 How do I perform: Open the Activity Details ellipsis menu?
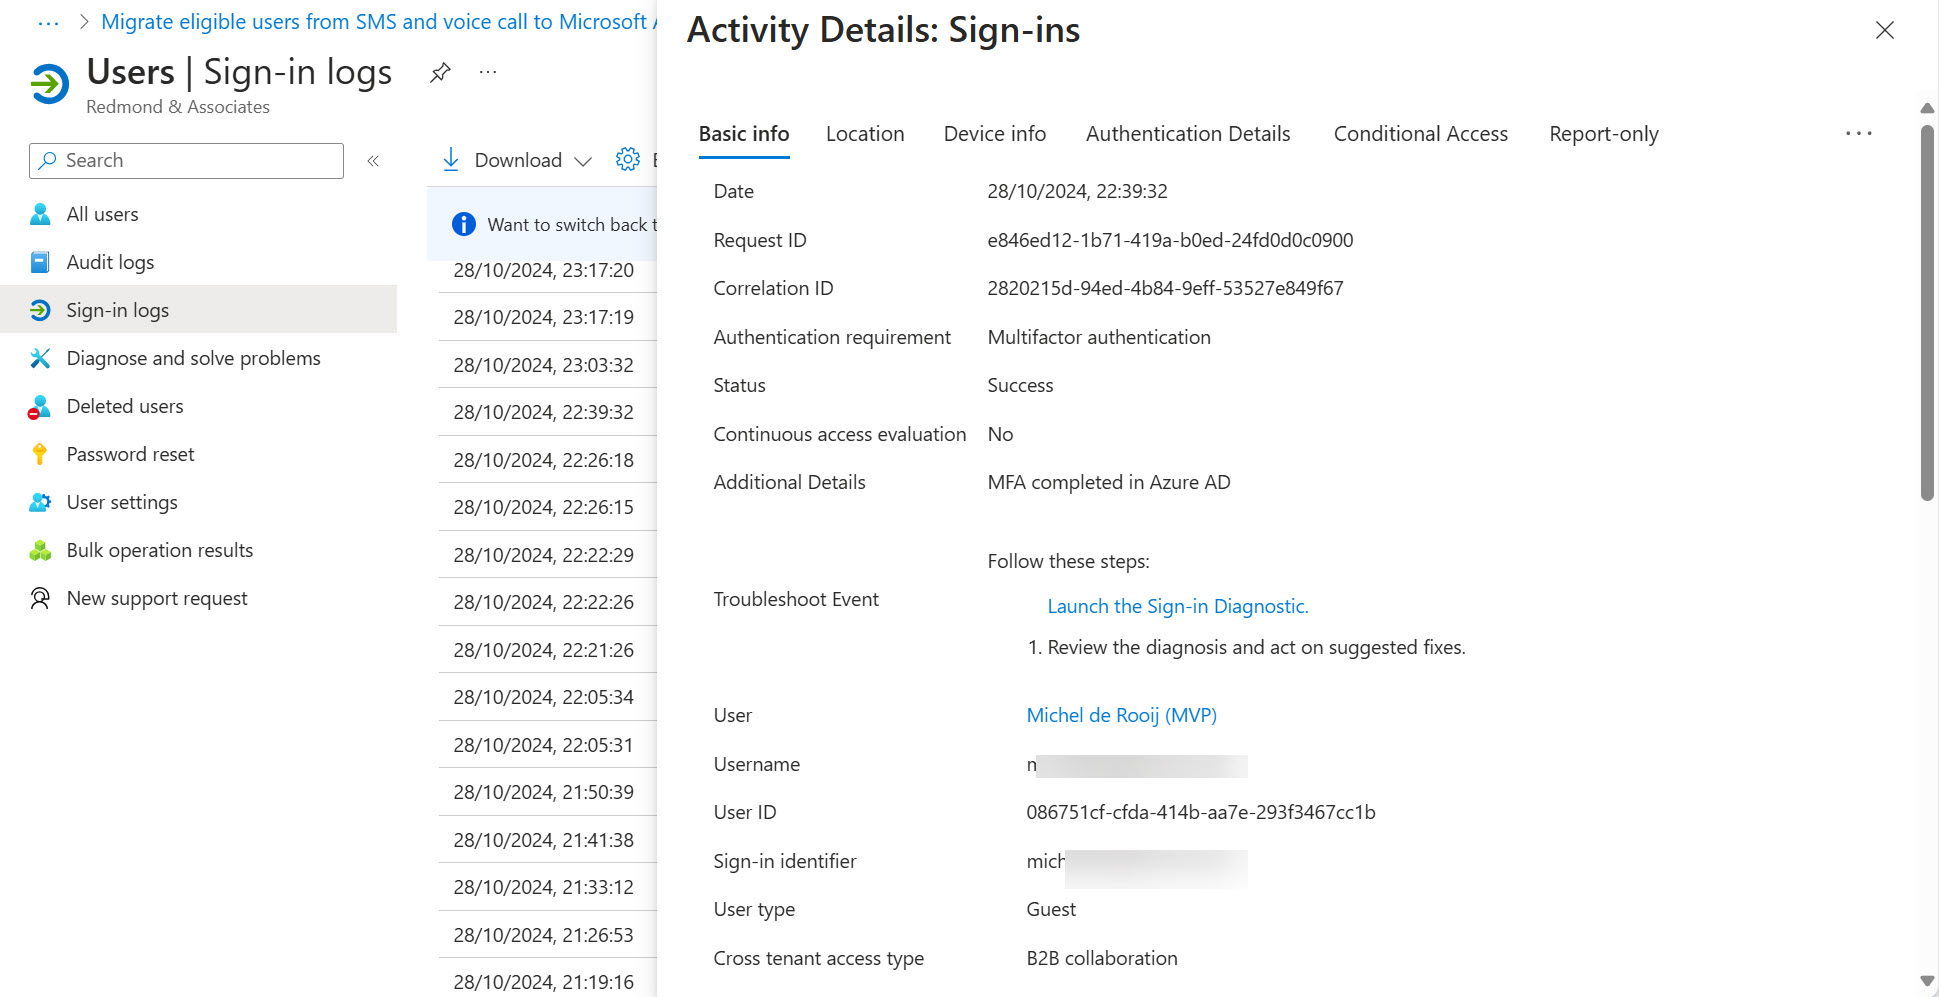click(x=1857, y=133)
